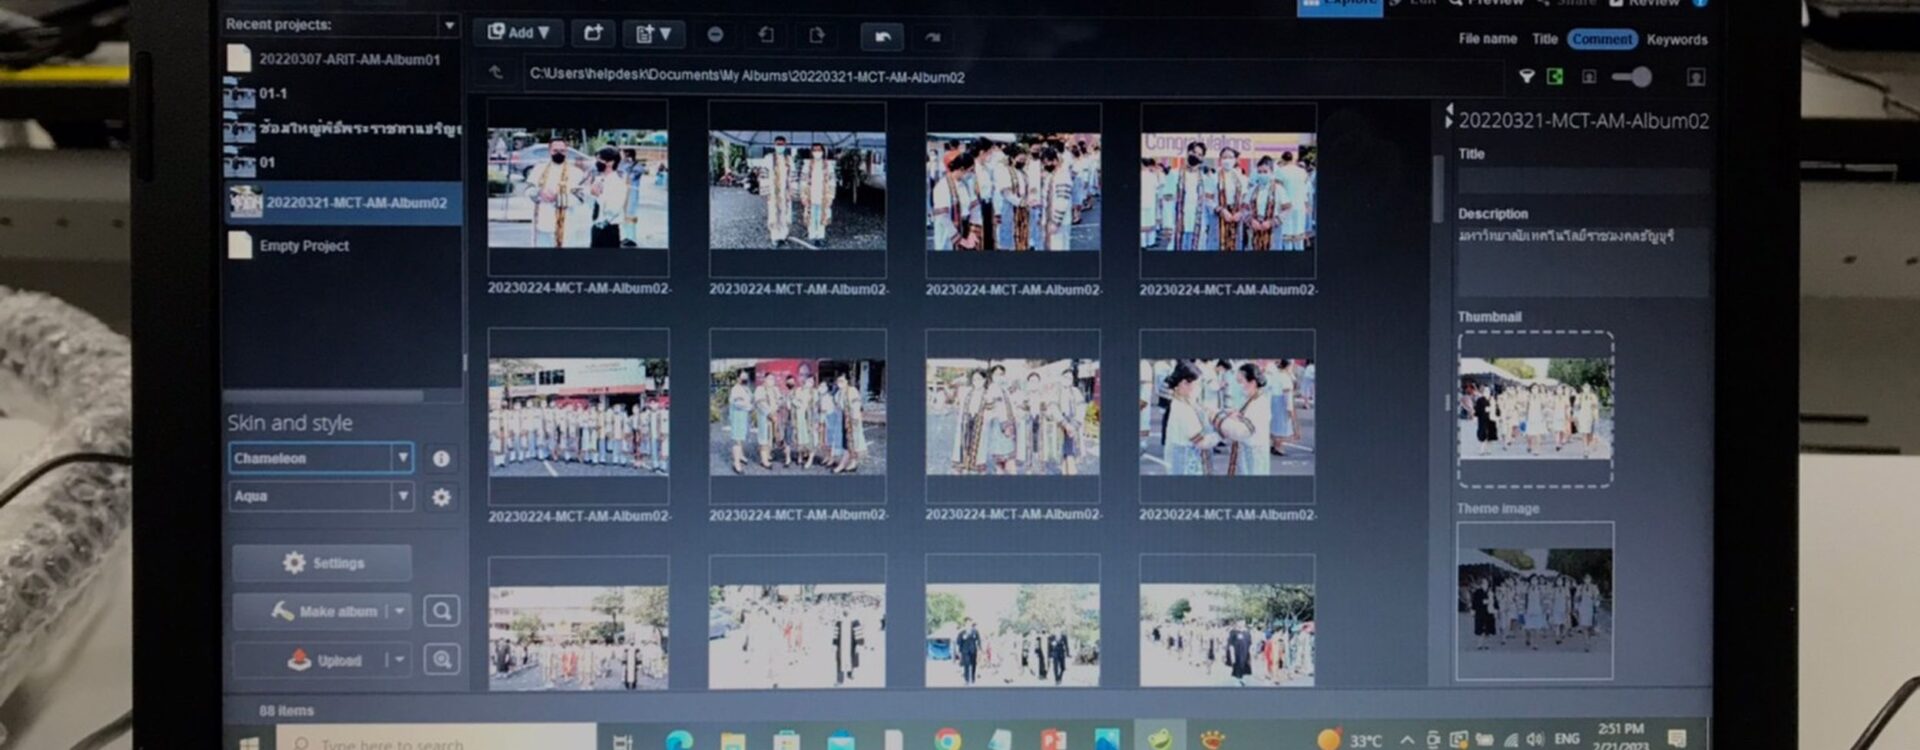Viewport: 1920px width, 750px height.
Task: Select thumbnail showing the Congratulations banner
Action: tap(1227, 191)
